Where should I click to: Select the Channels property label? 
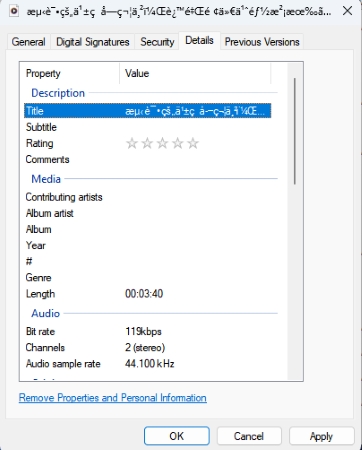point(45,347)
